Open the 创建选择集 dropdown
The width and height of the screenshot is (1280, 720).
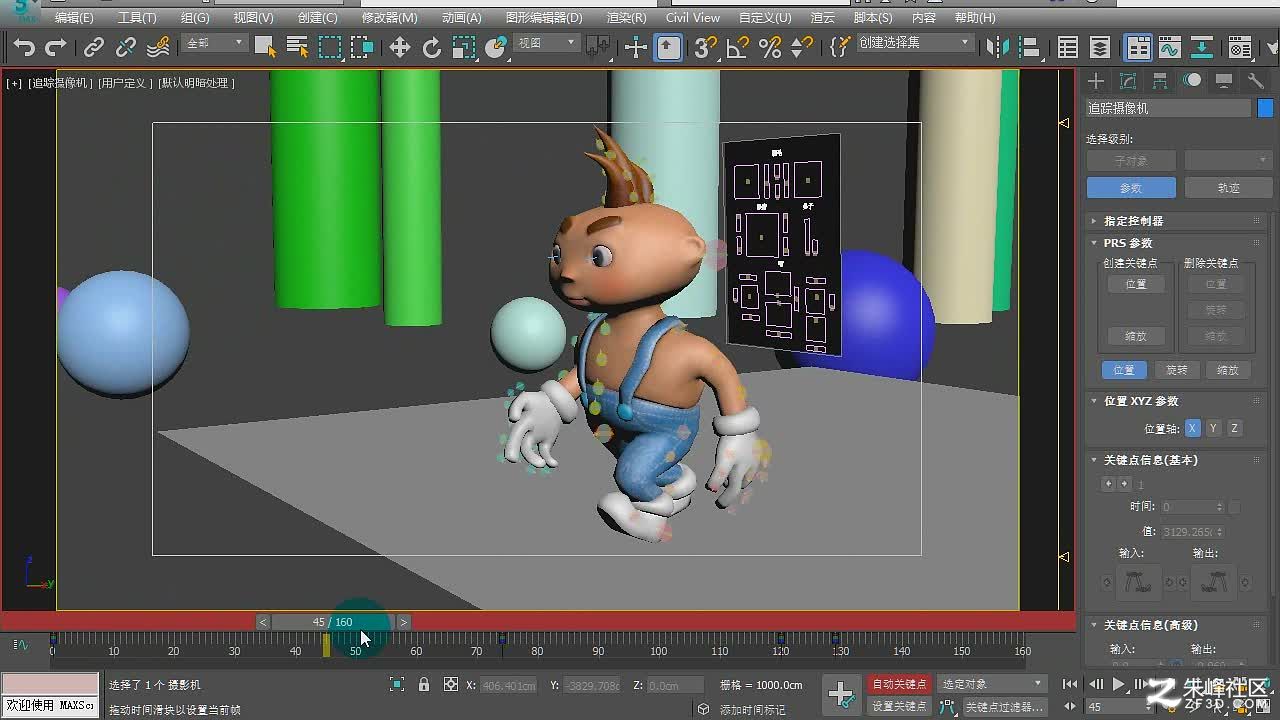click(x=914, y=43)
